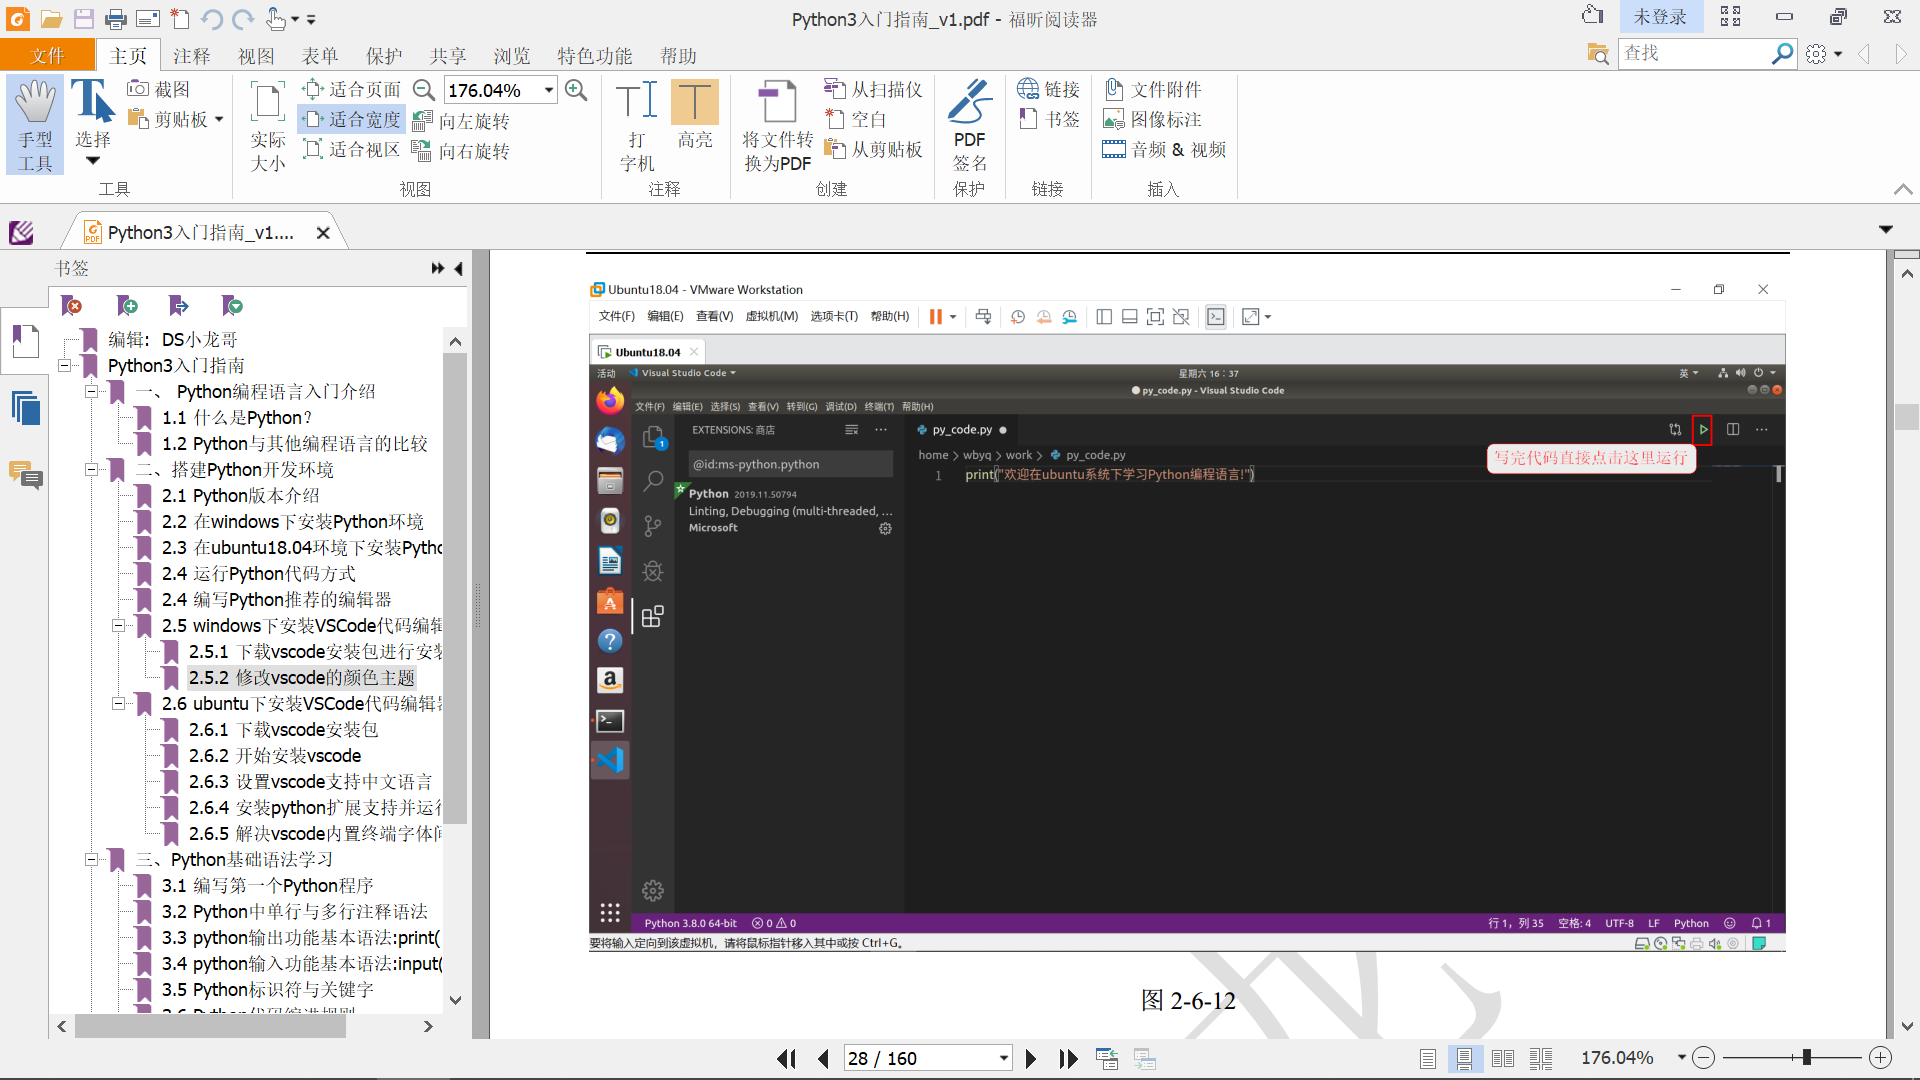Open the page number dropdown arrow

(x=1003, y=1058)
